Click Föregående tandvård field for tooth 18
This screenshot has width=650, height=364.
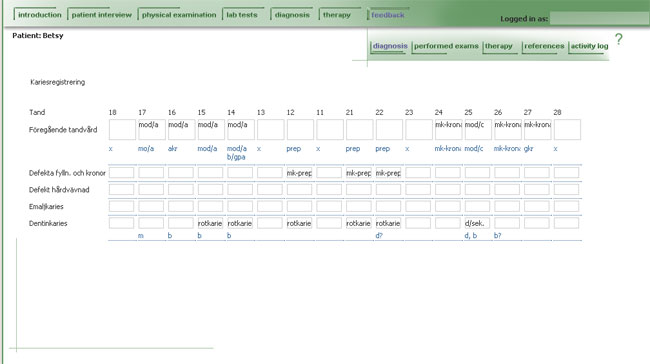pos(122,129)
